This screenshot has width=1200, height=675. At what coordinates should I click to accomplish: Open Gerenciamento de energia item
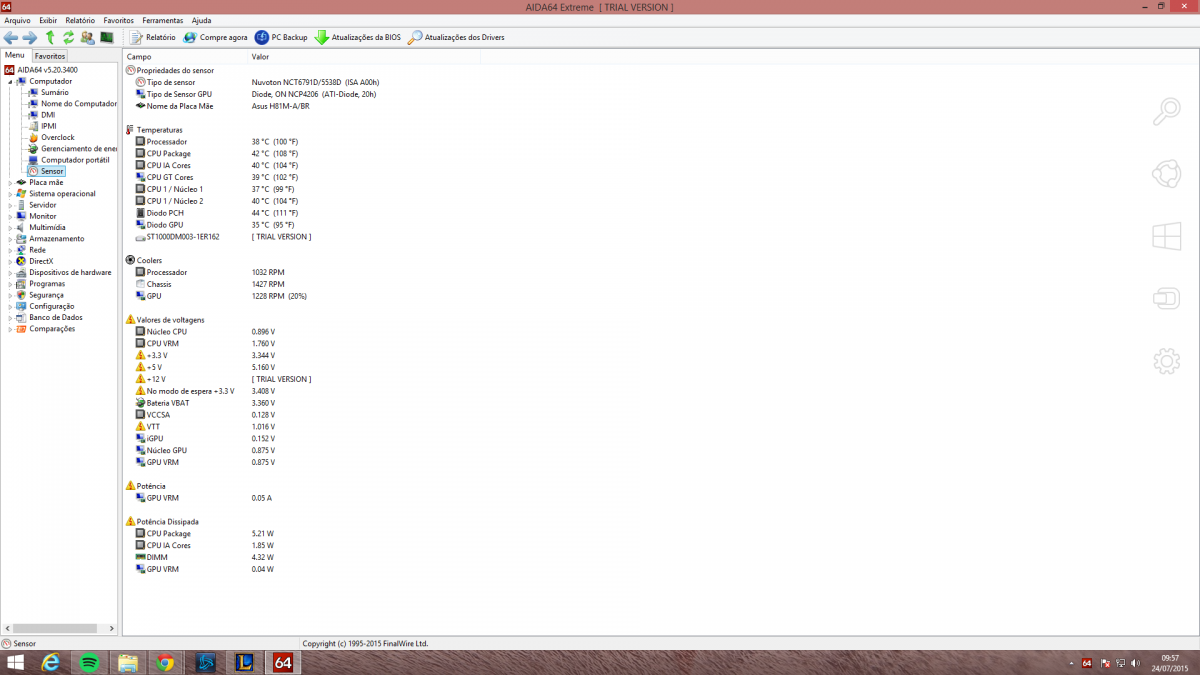click(x=79, y=148)
